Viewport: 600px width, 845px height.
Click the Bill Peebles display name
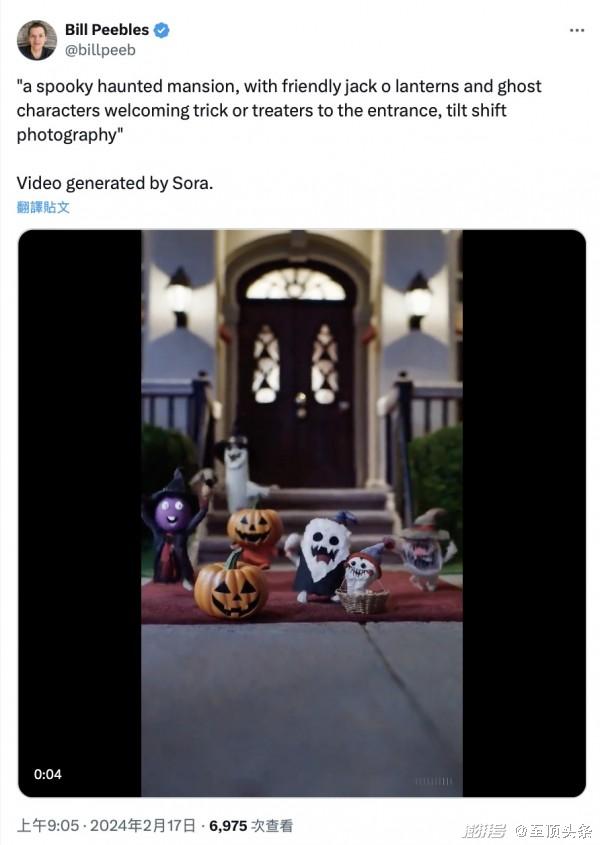pyautogui.click(x=107, y=30)
